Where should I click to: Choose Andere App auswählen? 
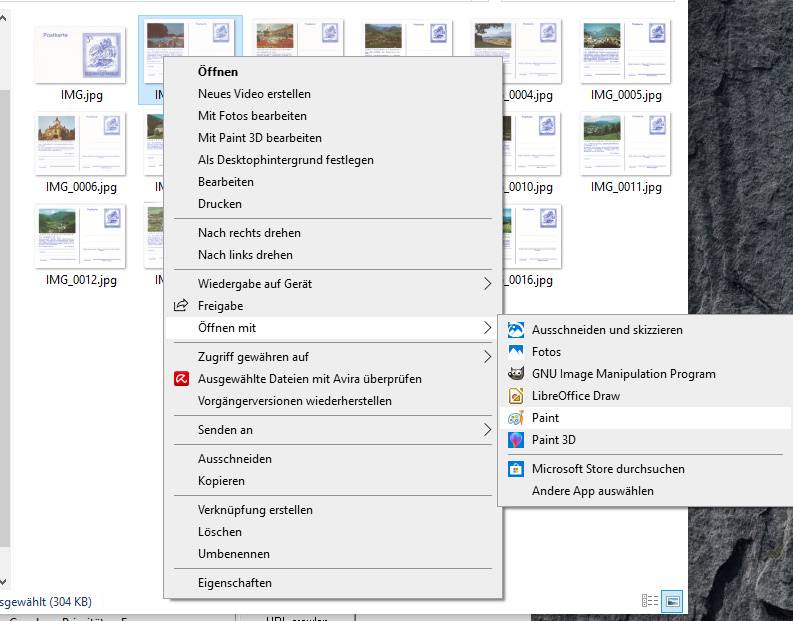tap(593, 491)
